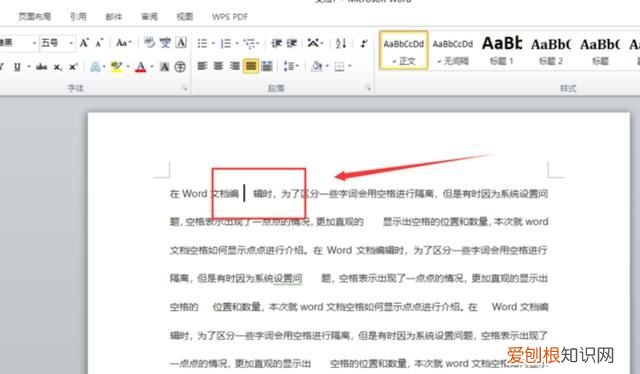Open the Numbering library dropdown arrow
The height and width of the screenshot is (374, 640).
237,43
